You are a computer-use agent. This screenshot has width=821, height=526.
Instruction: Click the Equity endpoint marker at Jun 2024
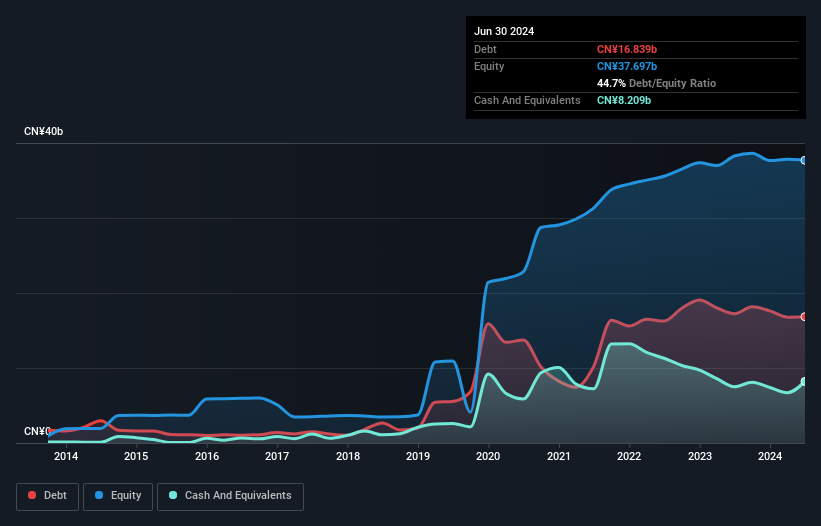click(804, 160)
